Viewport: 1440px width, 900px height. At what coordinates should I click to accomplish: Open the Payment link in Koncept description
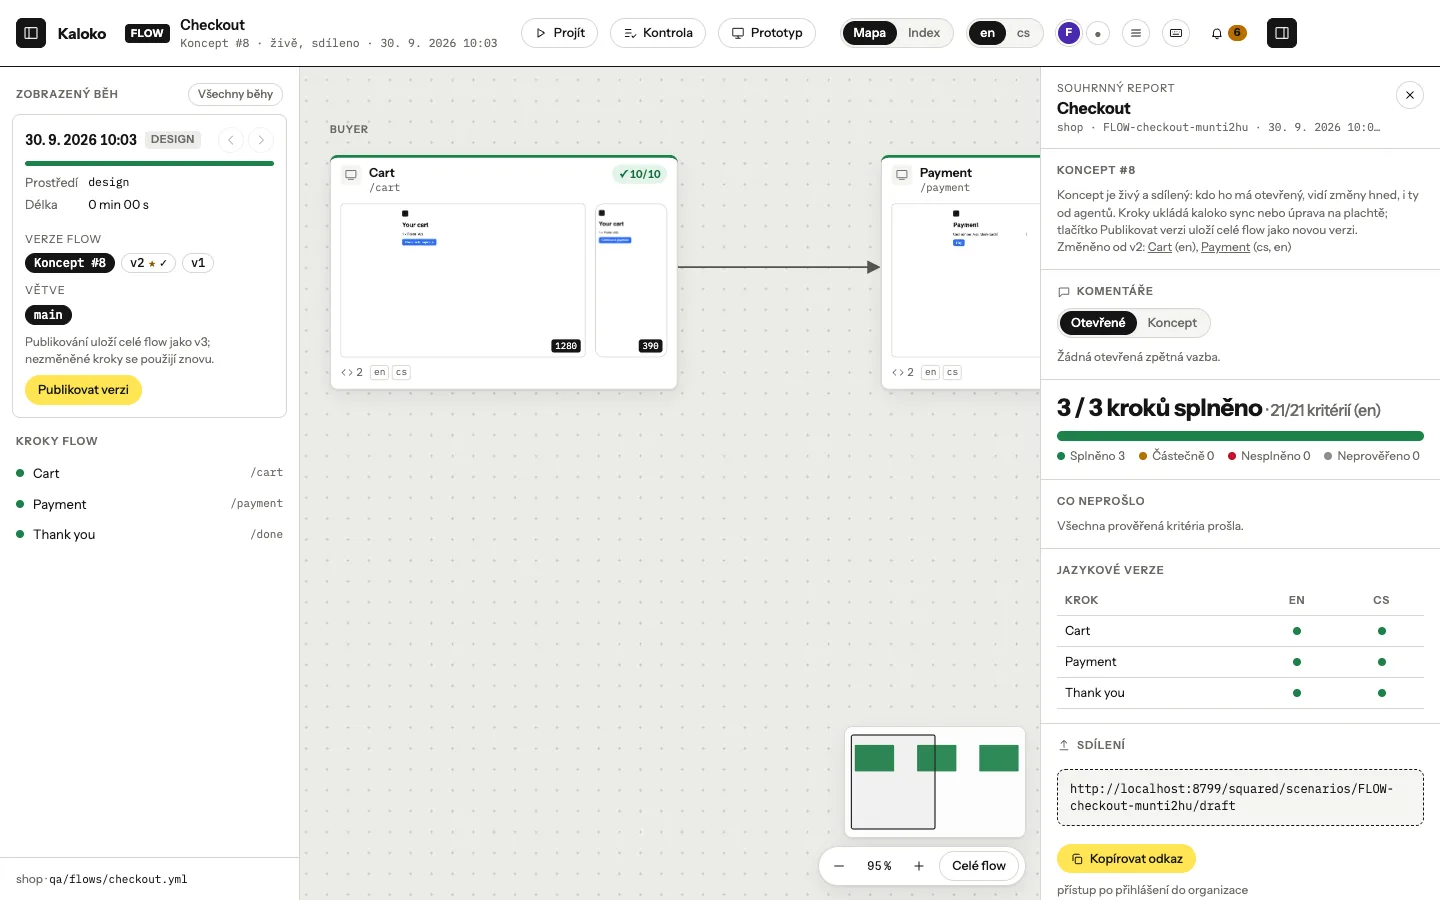tap(1225, 247)
